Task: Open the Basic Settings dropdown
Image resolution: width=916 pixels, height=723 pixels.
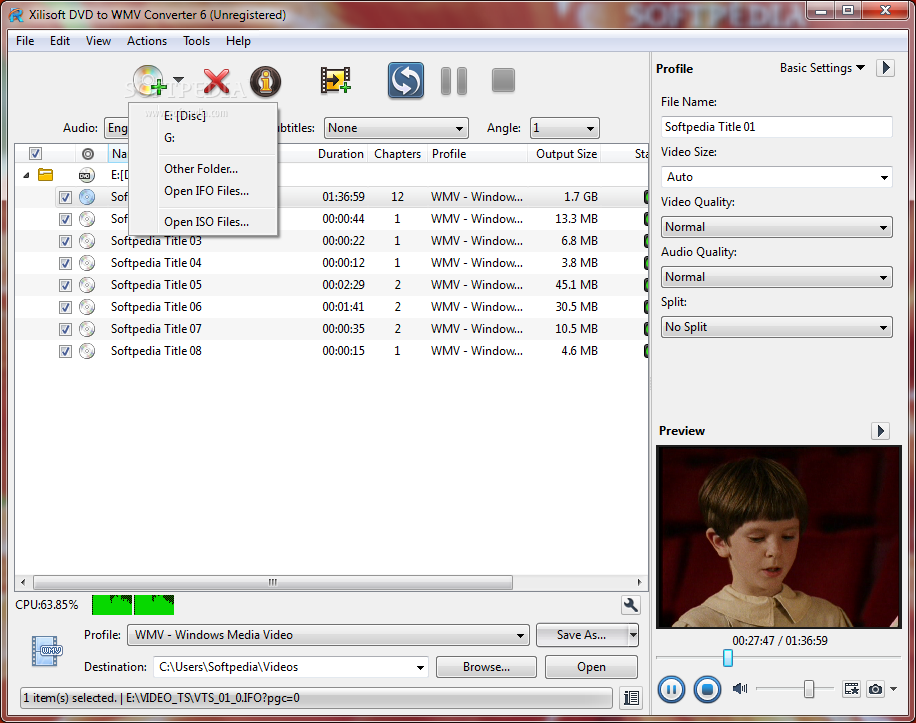Action: 823,68
